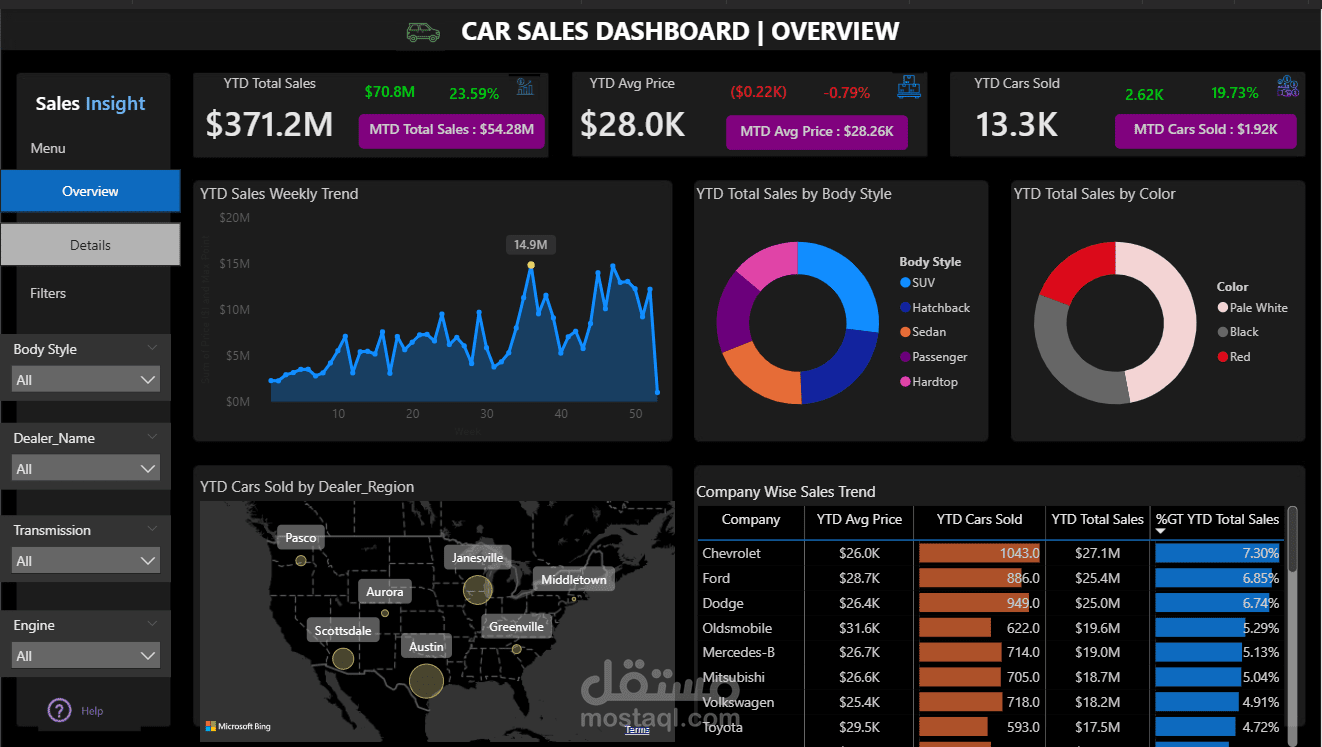
Task: Collapse the Engine slicer header chevron
Action: (x=152, y=624)
